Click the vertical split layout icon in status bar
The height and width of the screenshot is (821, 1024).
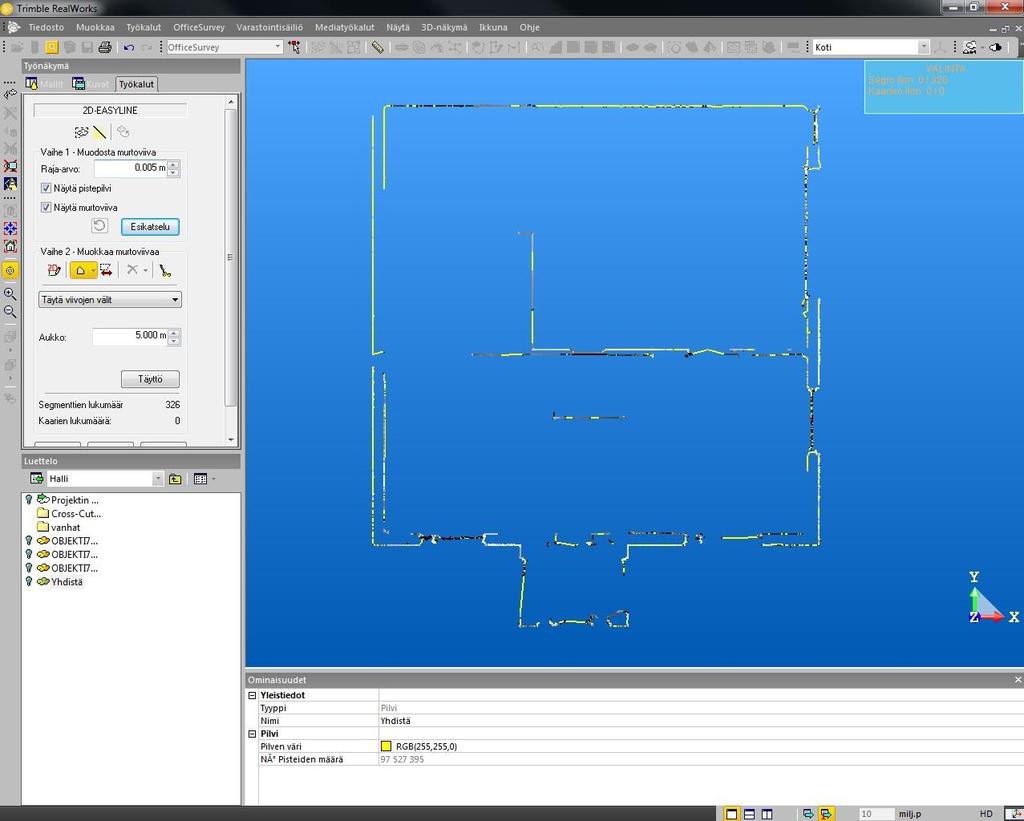coord(767,814)
